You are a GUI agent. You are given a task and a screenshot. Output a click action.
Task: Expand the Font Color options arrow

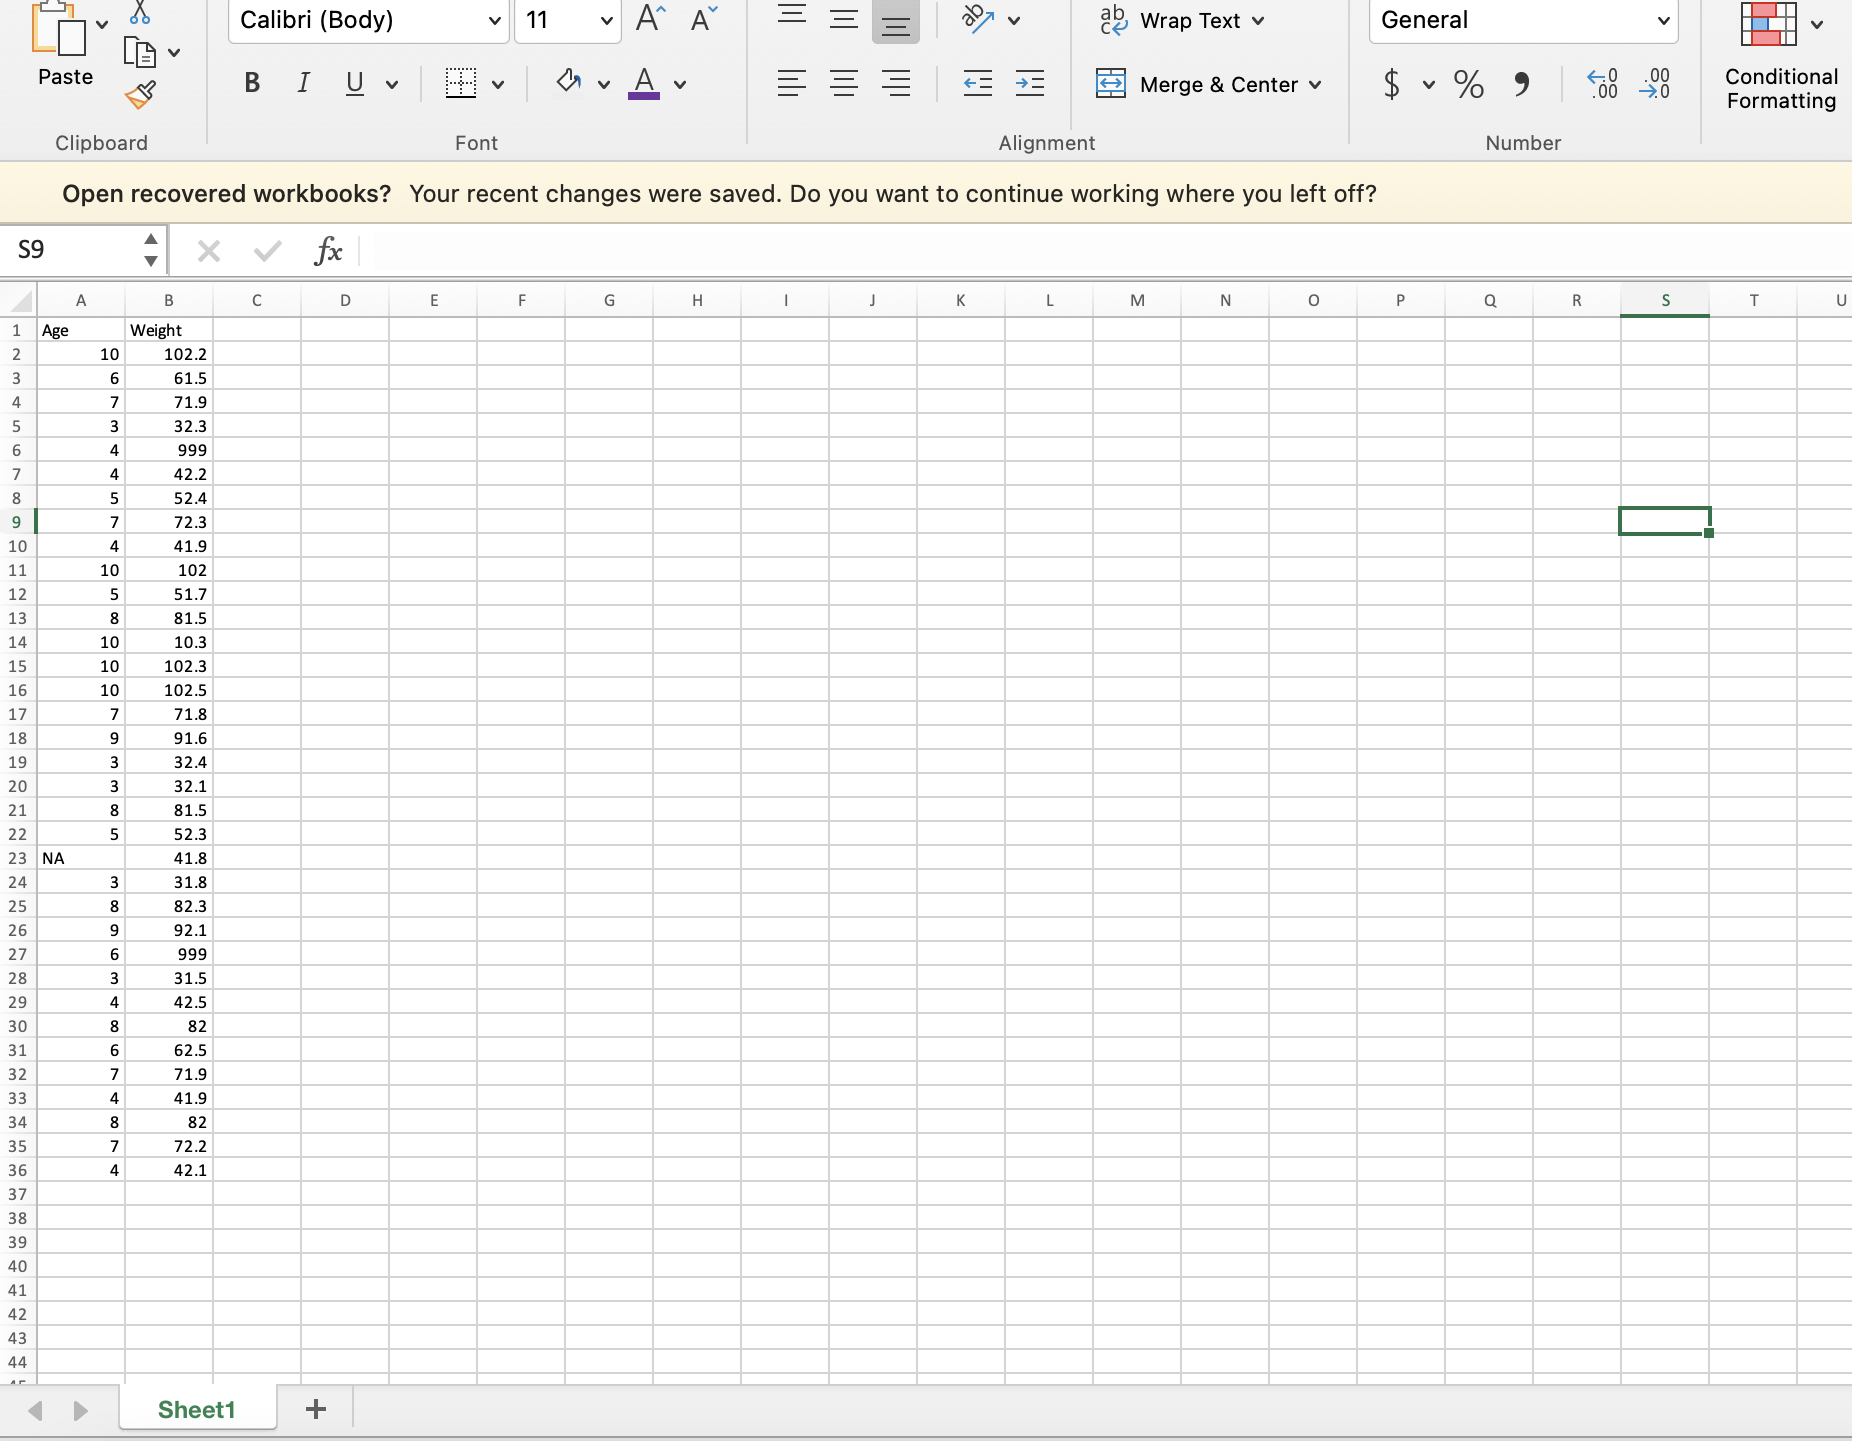click(680, 84)
